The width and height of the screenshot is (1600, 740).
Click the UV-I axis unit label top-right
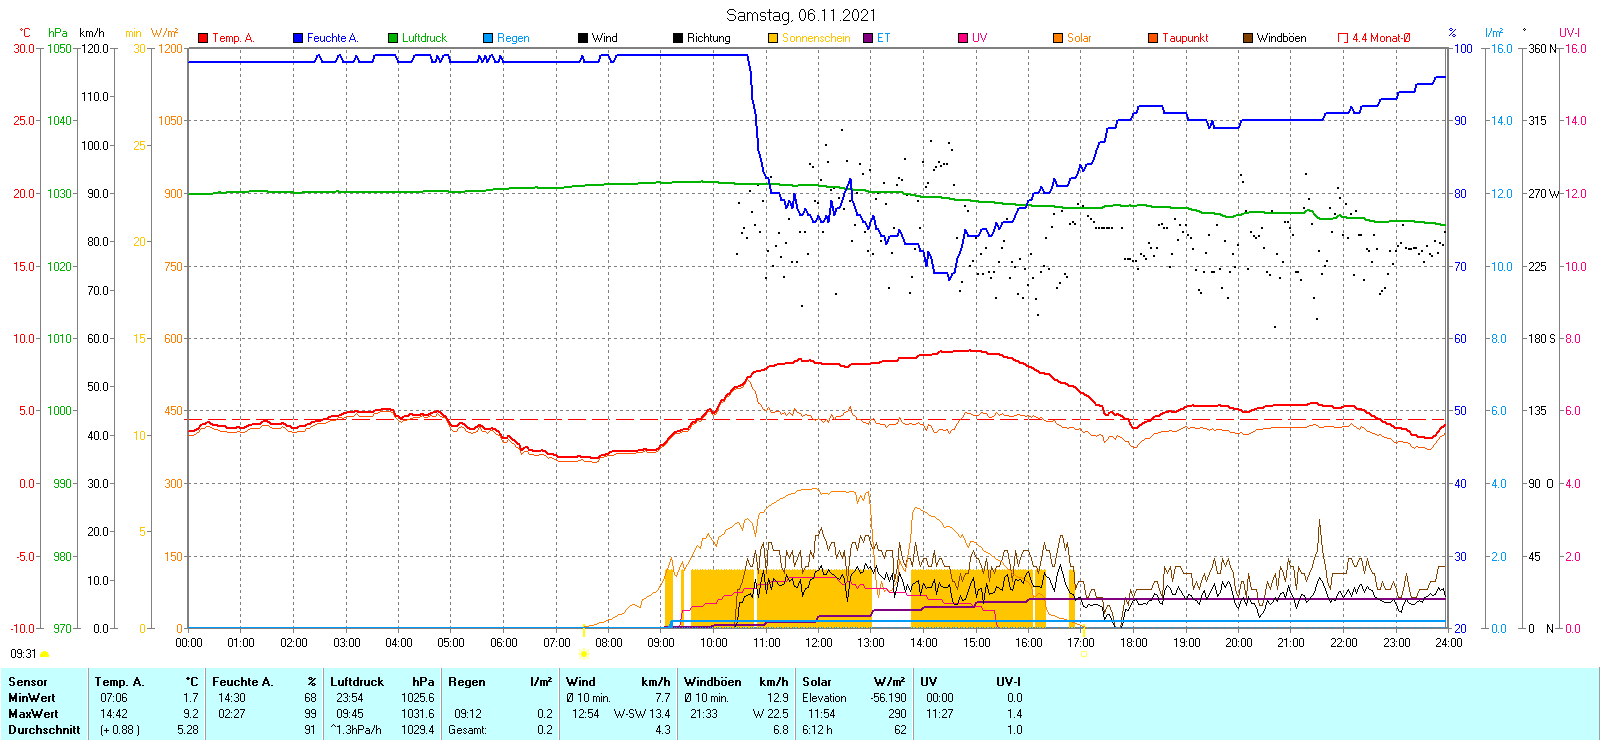coord(1569,33)
